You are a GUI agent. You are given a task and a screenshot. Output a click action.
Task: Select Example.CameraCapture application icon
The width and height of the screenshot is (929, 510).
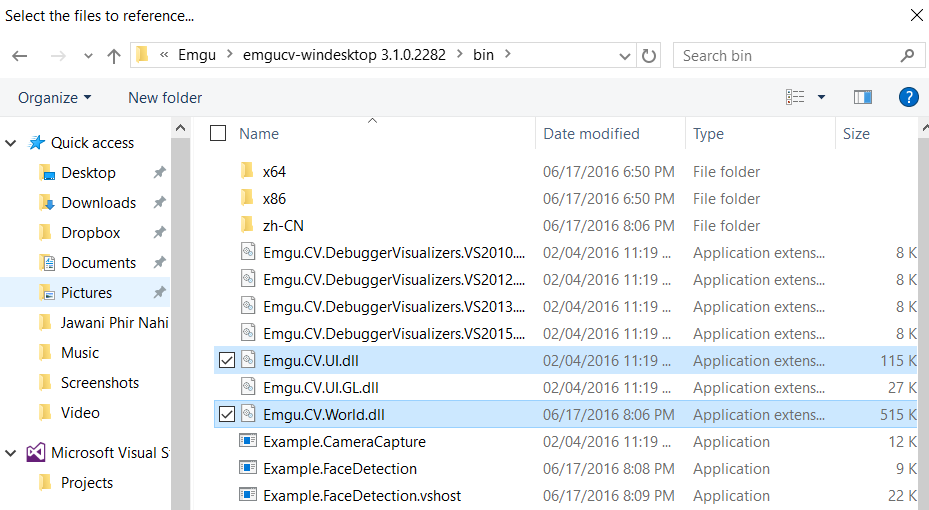pyautogui.click(x=248, y=441)
